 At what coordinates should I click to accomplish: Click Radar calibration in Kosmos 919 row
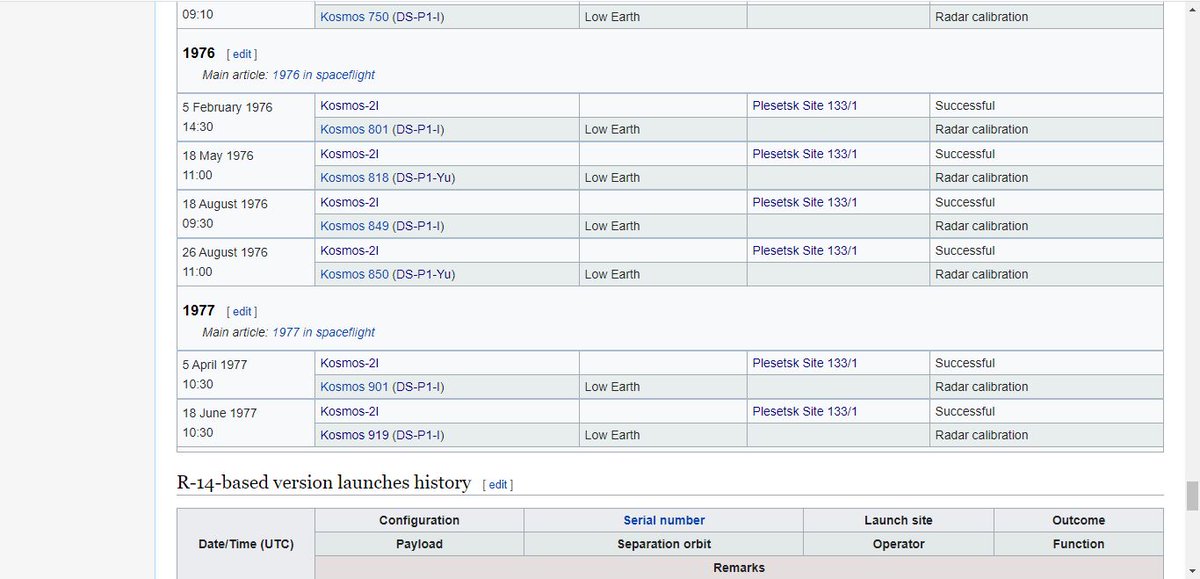pyautogui.click(x=981, y=435)
